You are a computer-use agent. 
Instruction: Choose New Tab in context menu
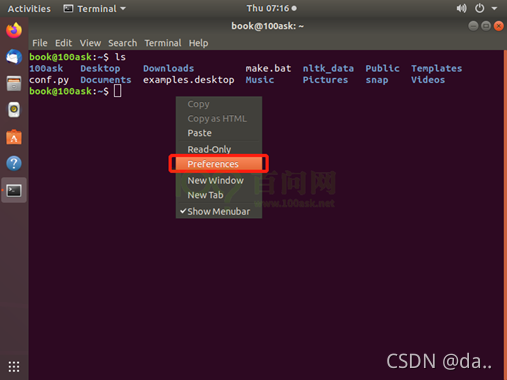219,195
